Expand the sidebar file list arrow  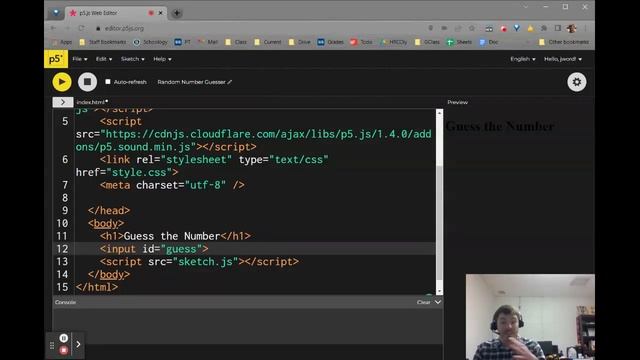point(62,102)
